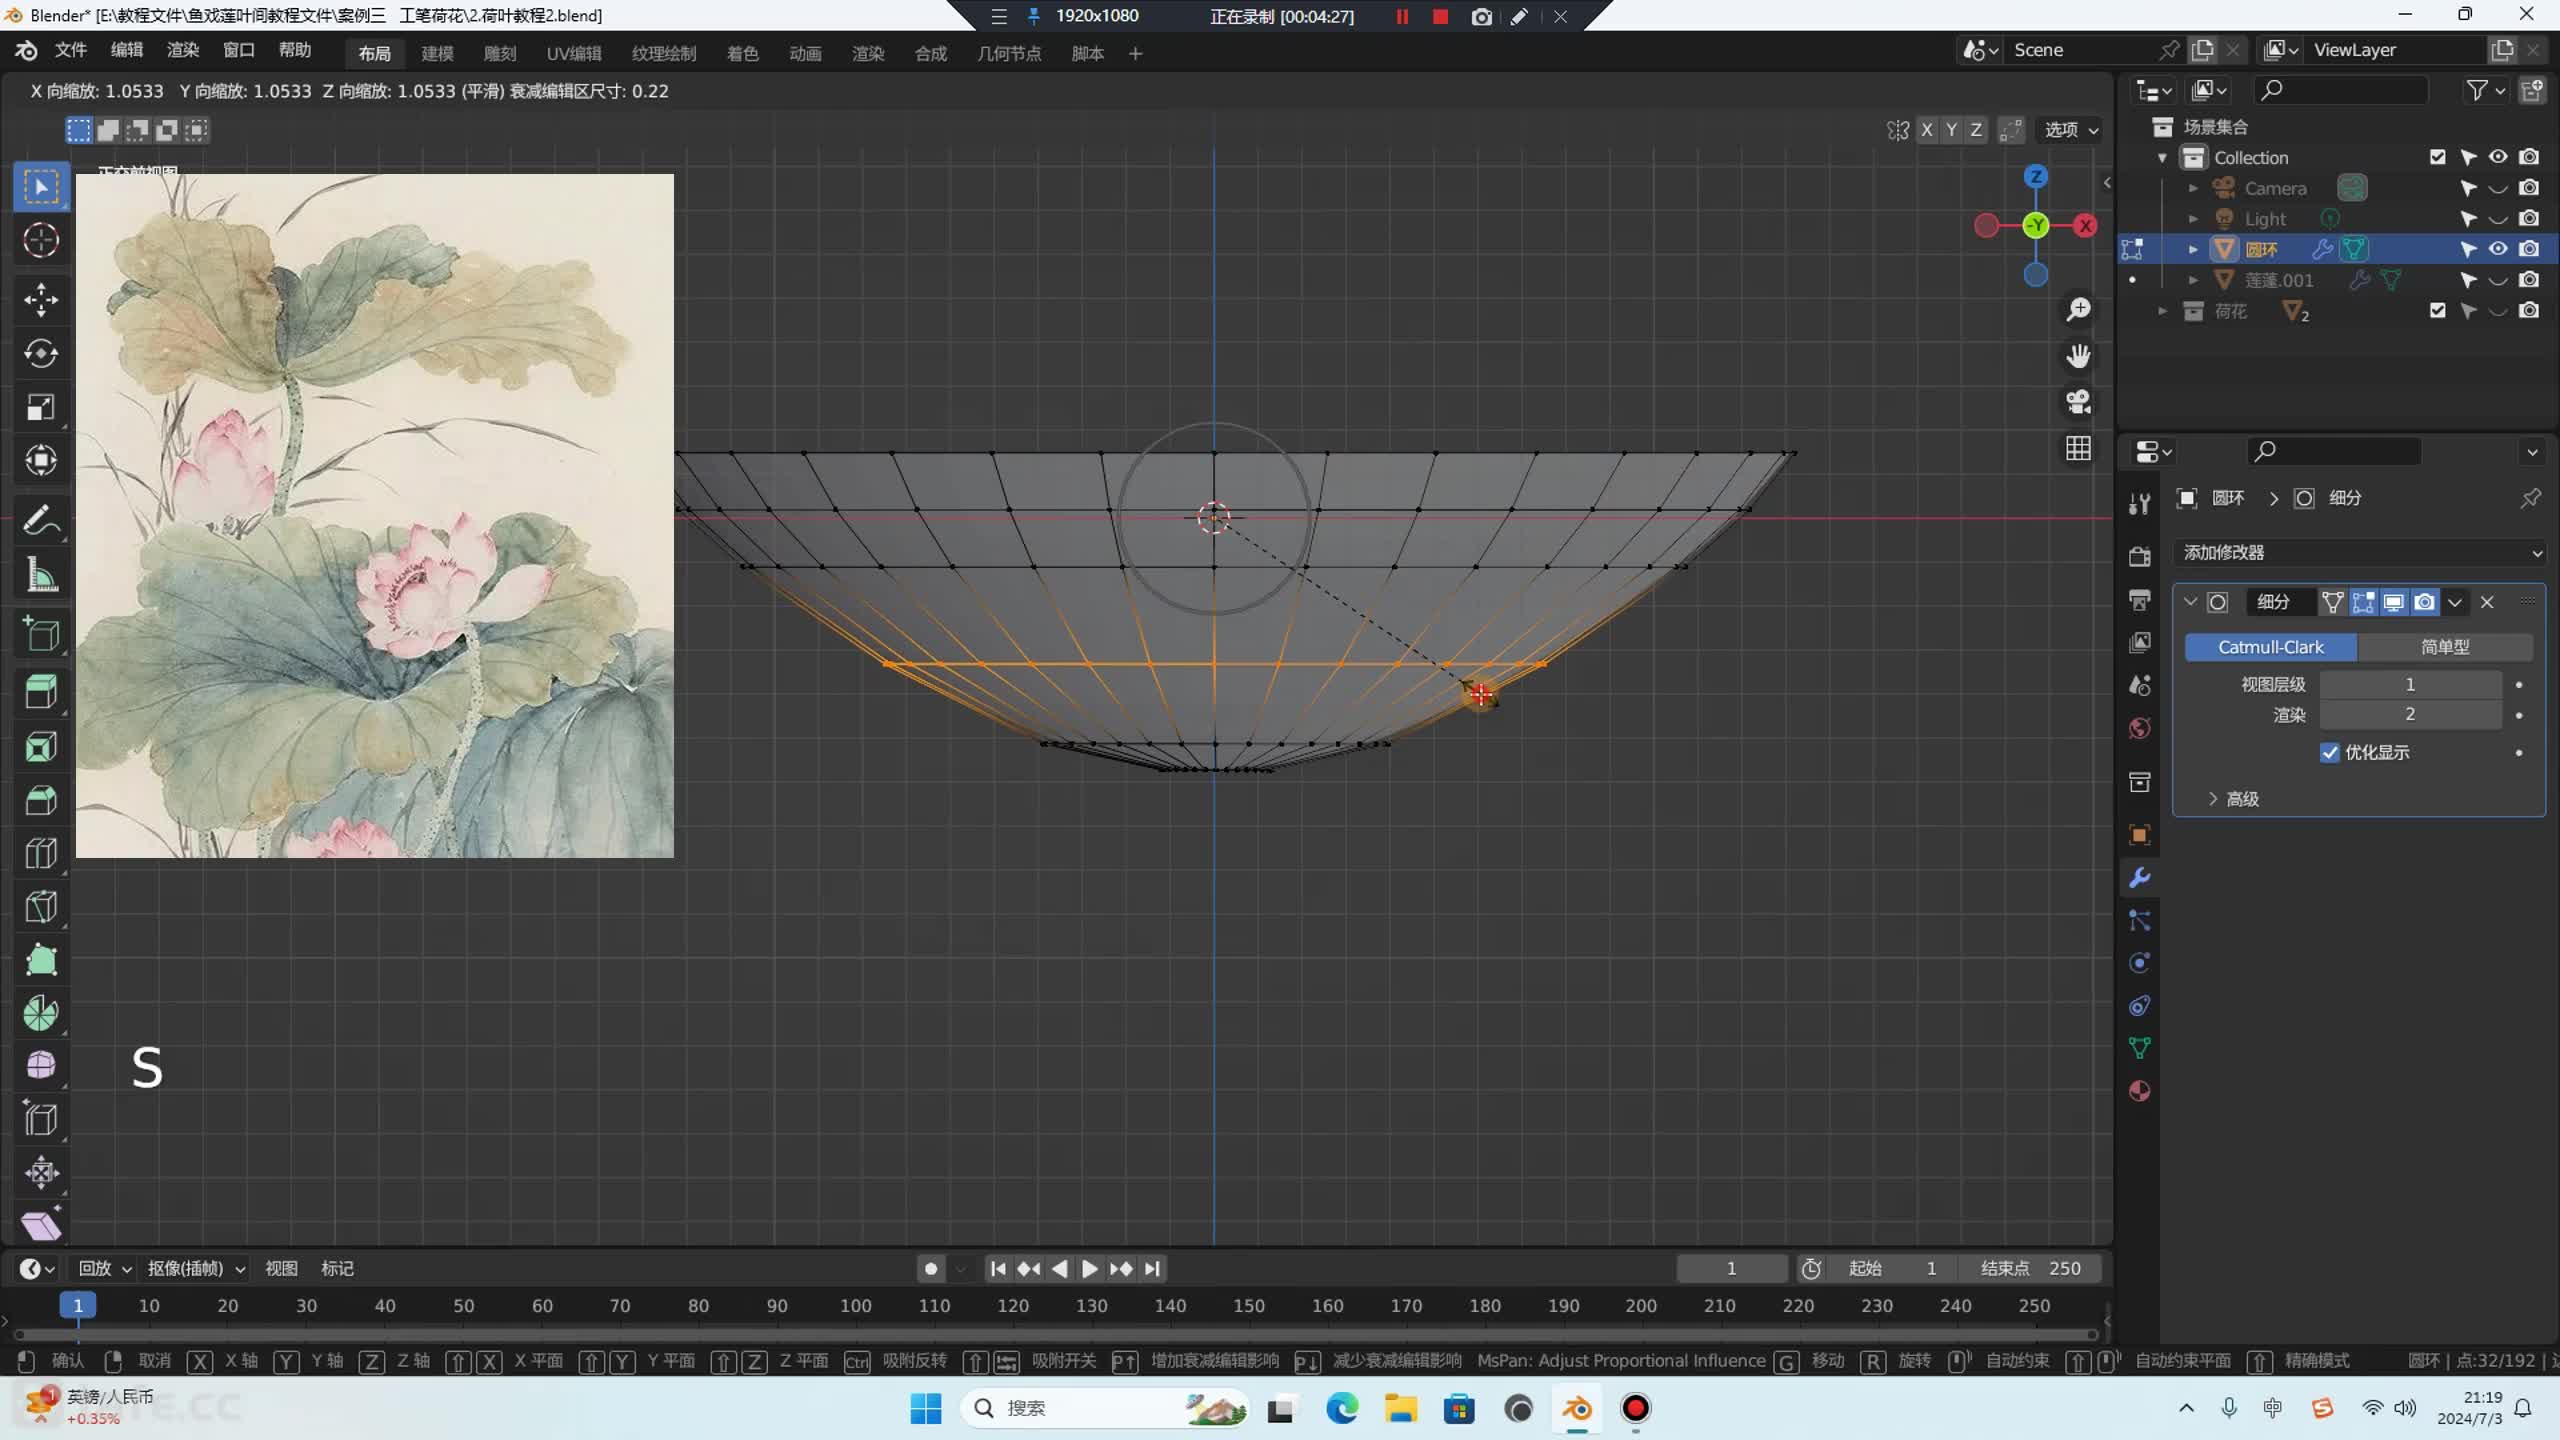
Task: Toggle modifier edit mode display
Action: 2363,602
